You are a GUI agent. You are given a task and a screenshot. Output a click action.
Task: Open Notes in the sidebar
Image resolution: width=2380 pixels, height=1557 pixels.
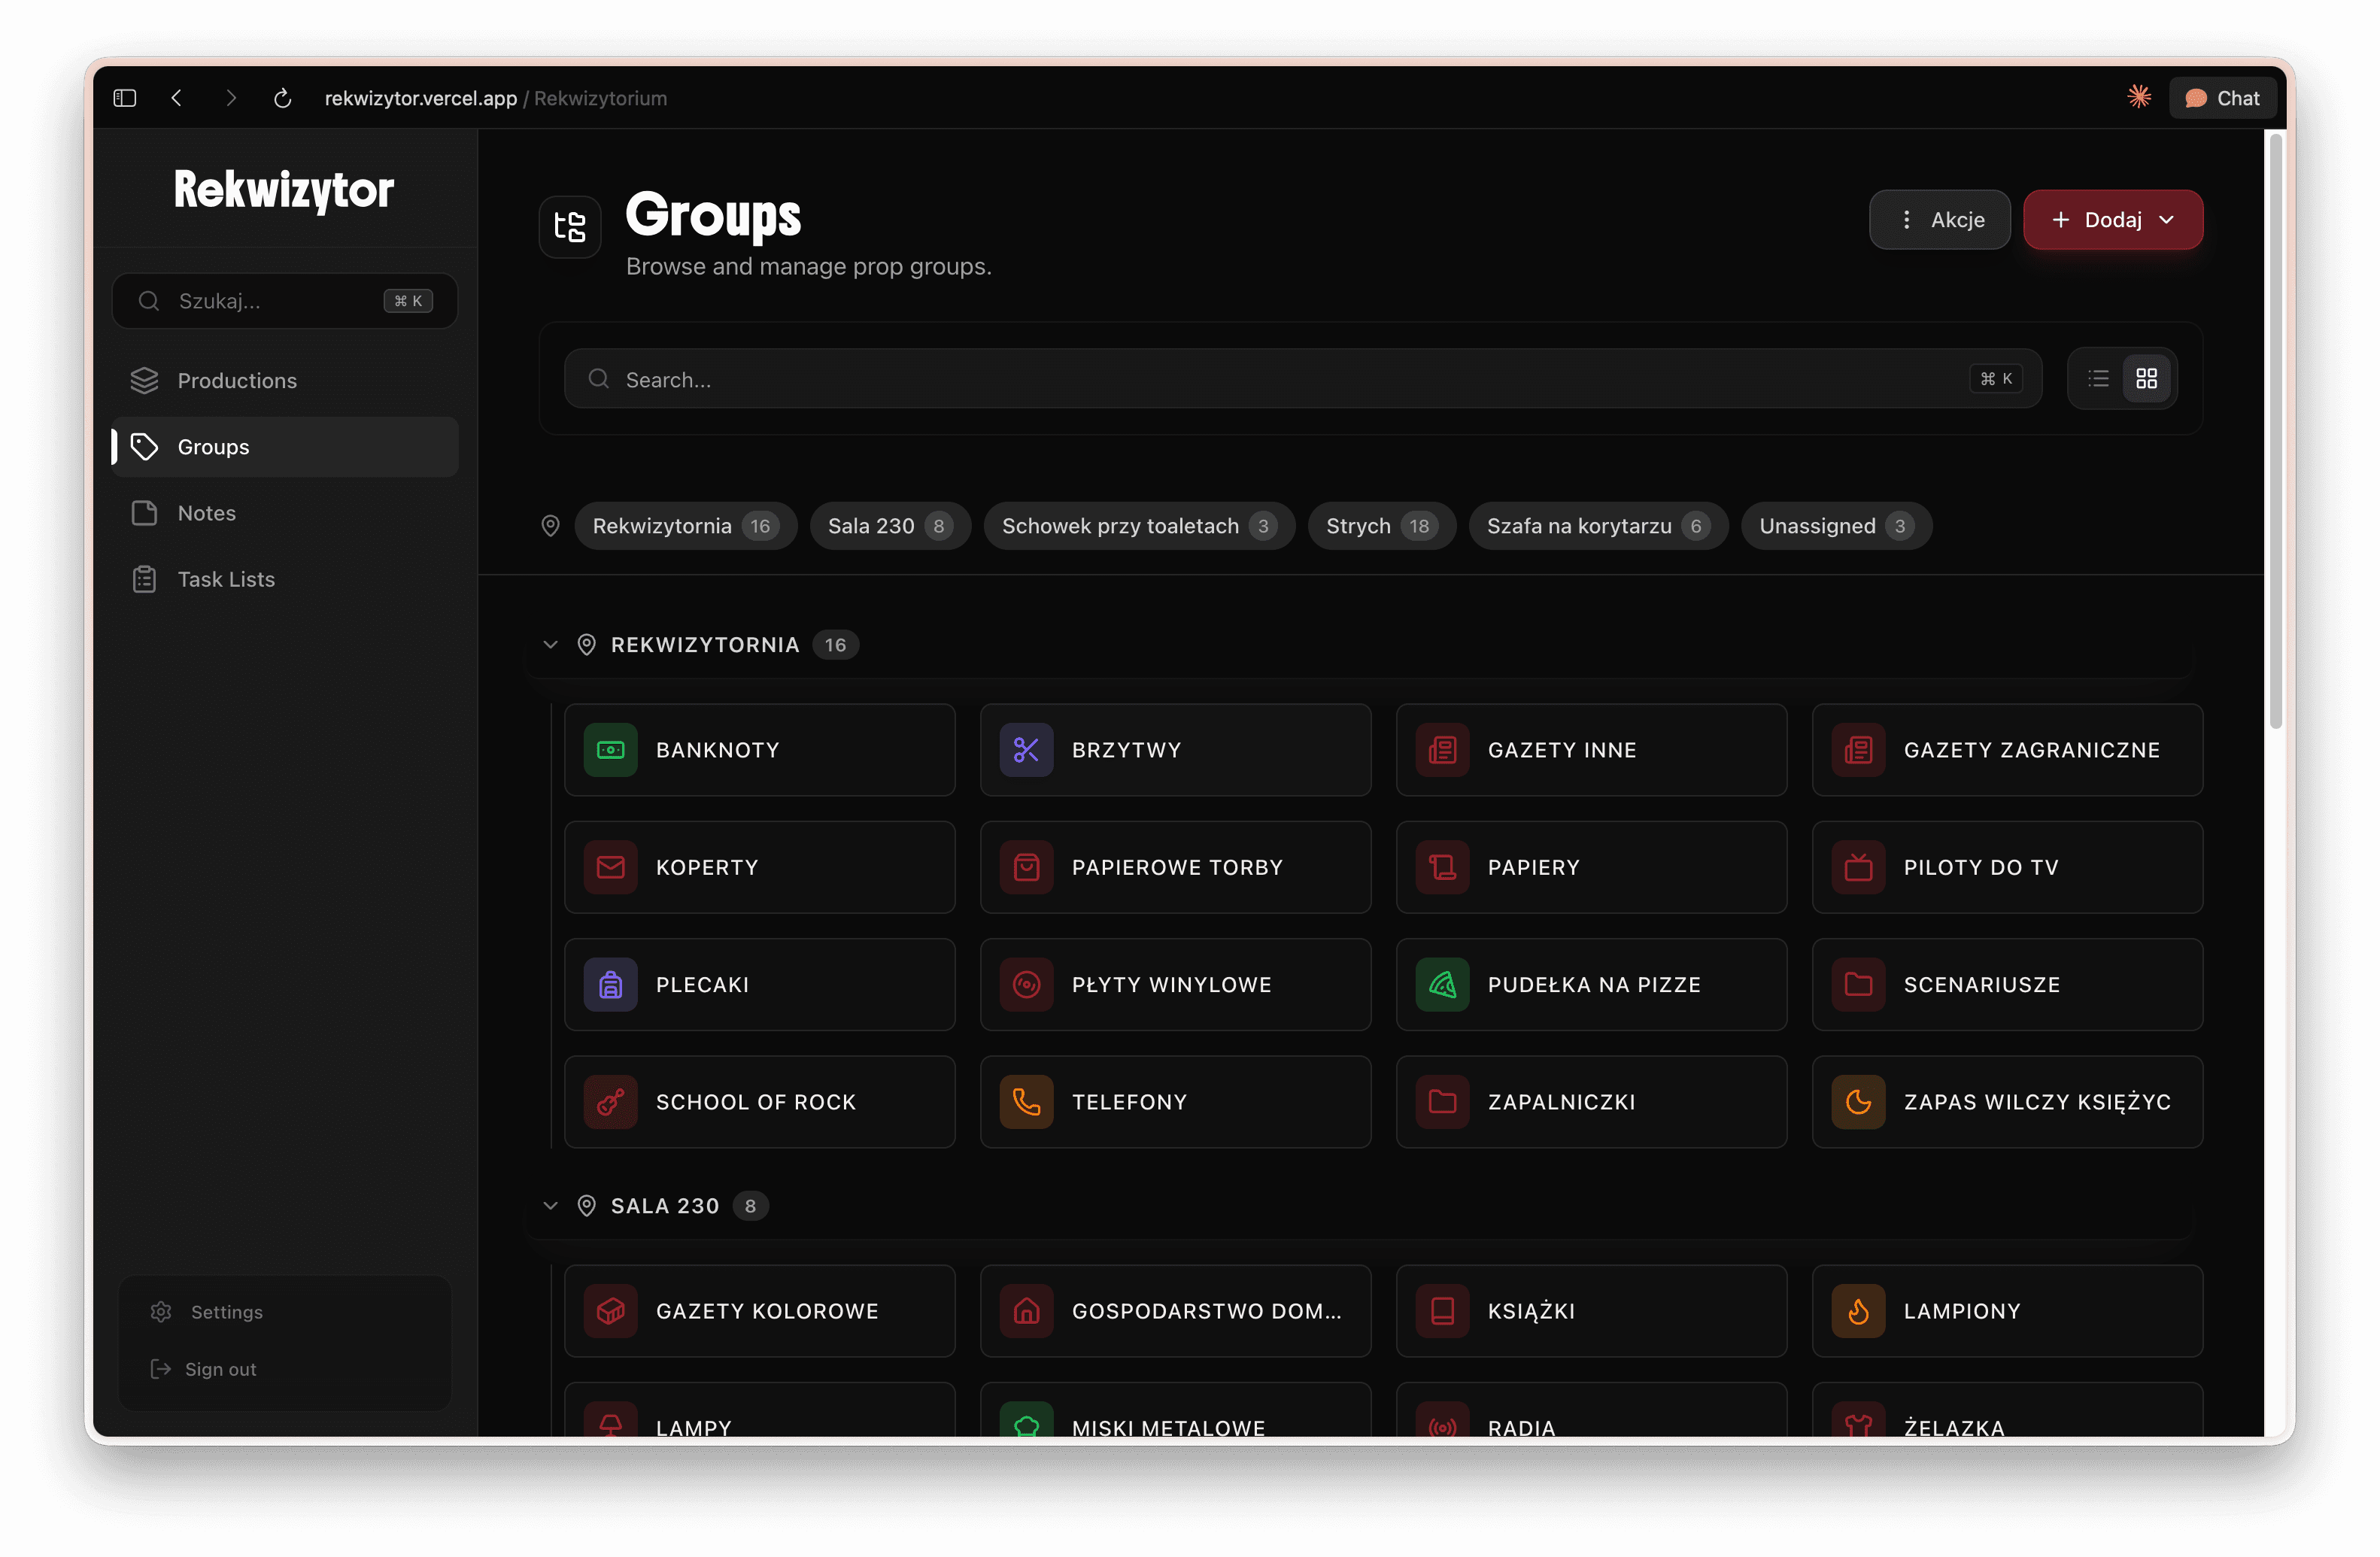coord(285,513)
